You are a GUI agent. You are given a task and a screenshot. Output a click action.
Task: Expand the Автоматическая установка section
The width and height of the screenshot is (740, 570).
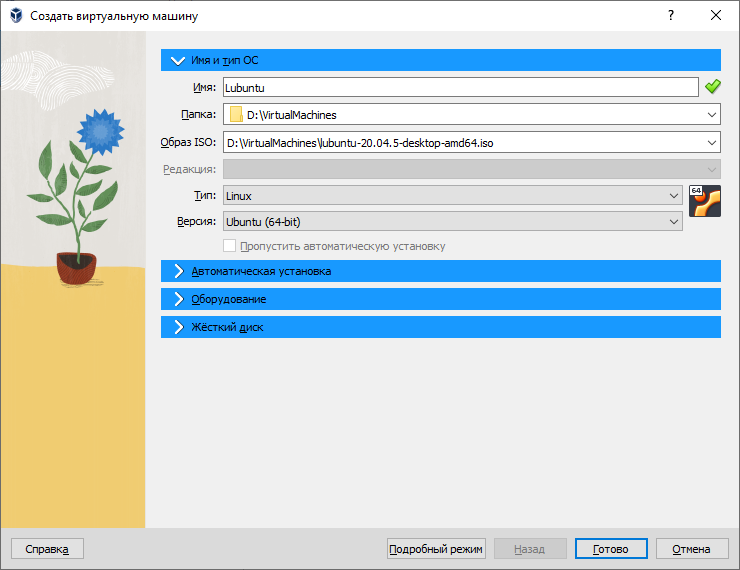point(440,271)
